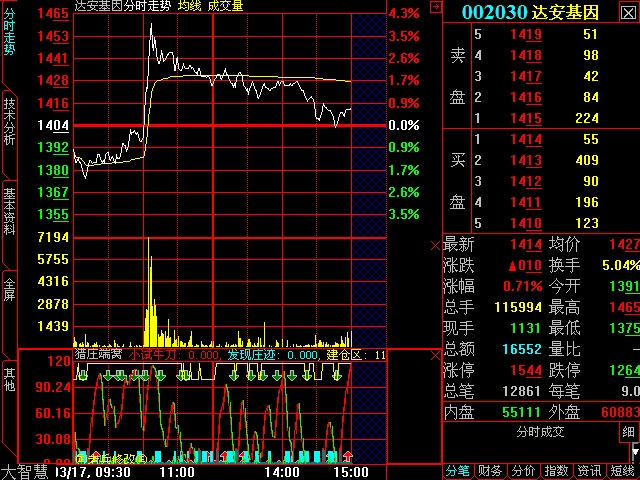Click the 内盘 value 55111
This screenshot has height=480, width=640.
(522, 412)
